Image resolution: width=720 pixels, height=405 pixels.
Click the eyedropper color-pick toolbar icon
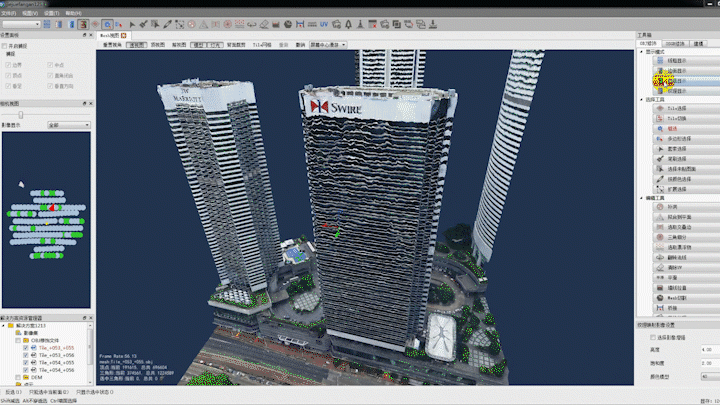coord(167,24)
